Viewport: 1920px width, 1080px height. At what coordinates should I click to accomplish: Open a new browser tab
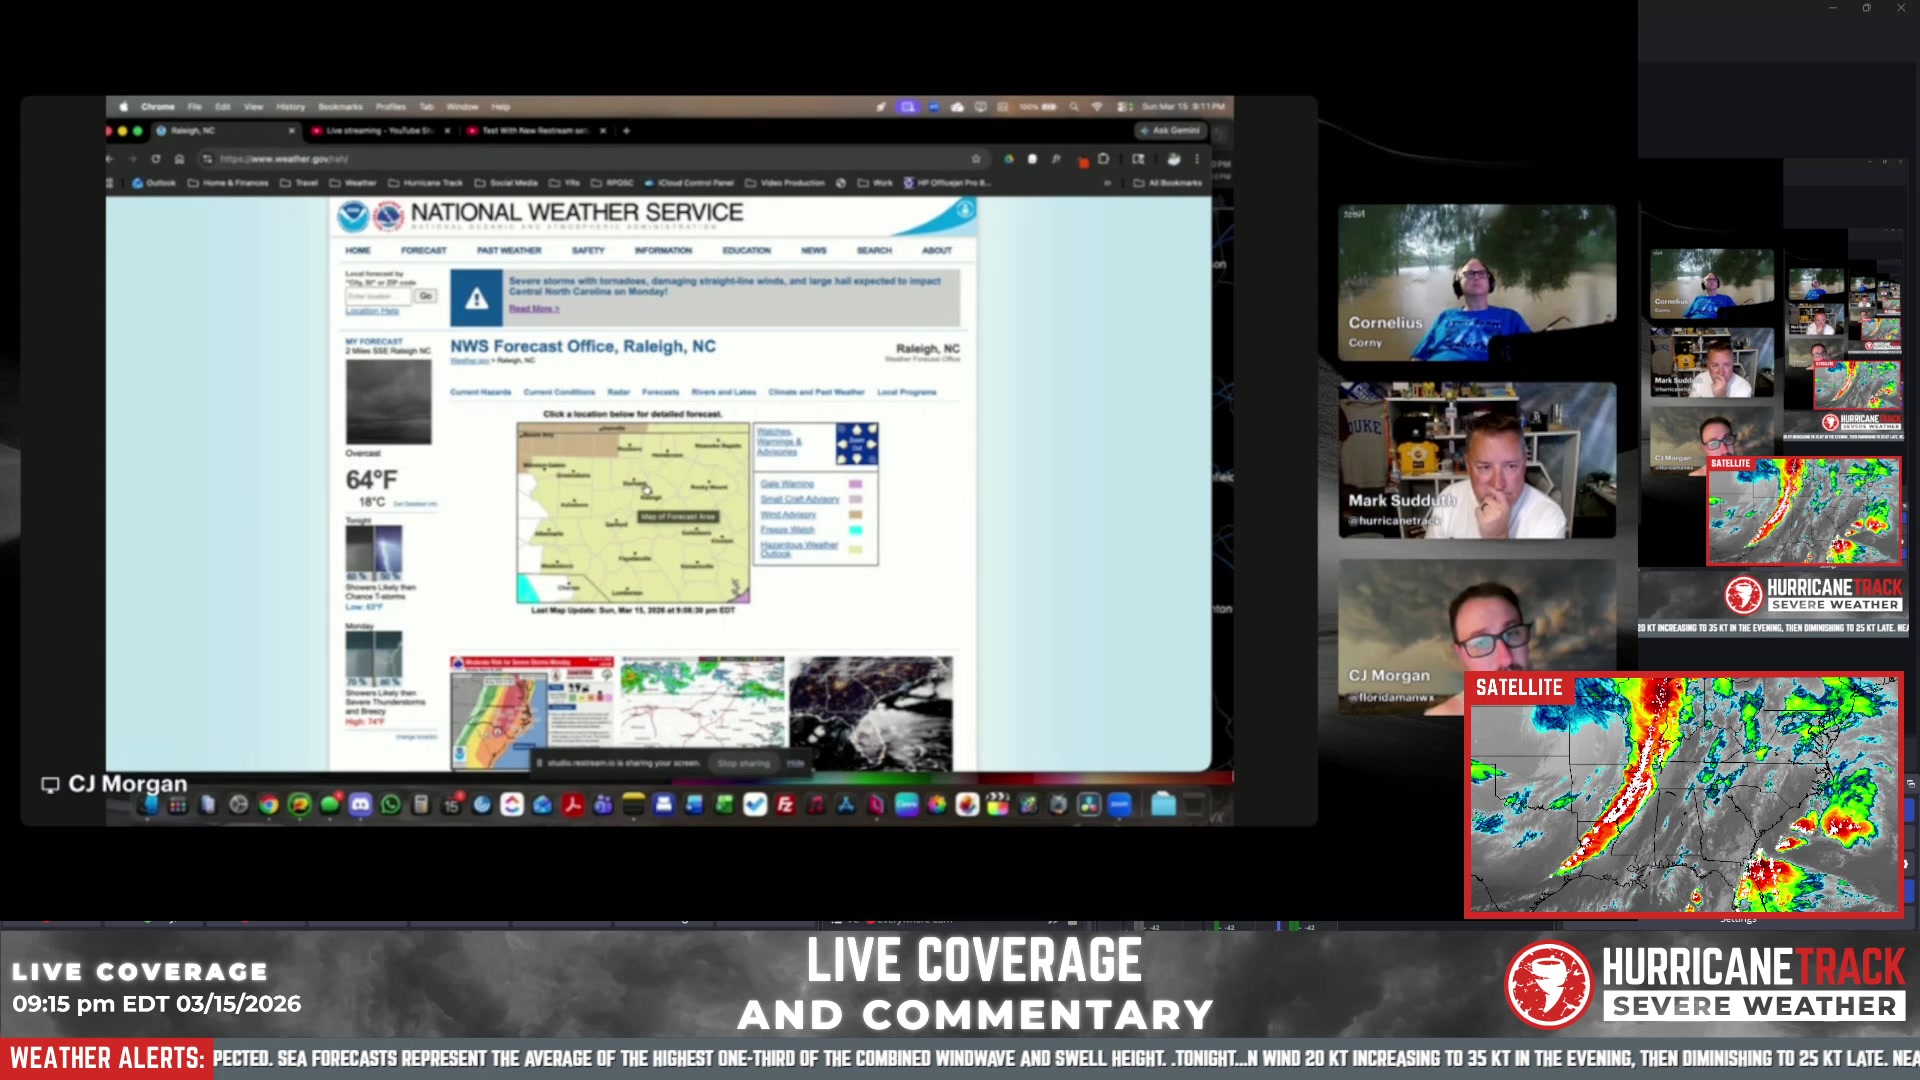coord(627,131)
